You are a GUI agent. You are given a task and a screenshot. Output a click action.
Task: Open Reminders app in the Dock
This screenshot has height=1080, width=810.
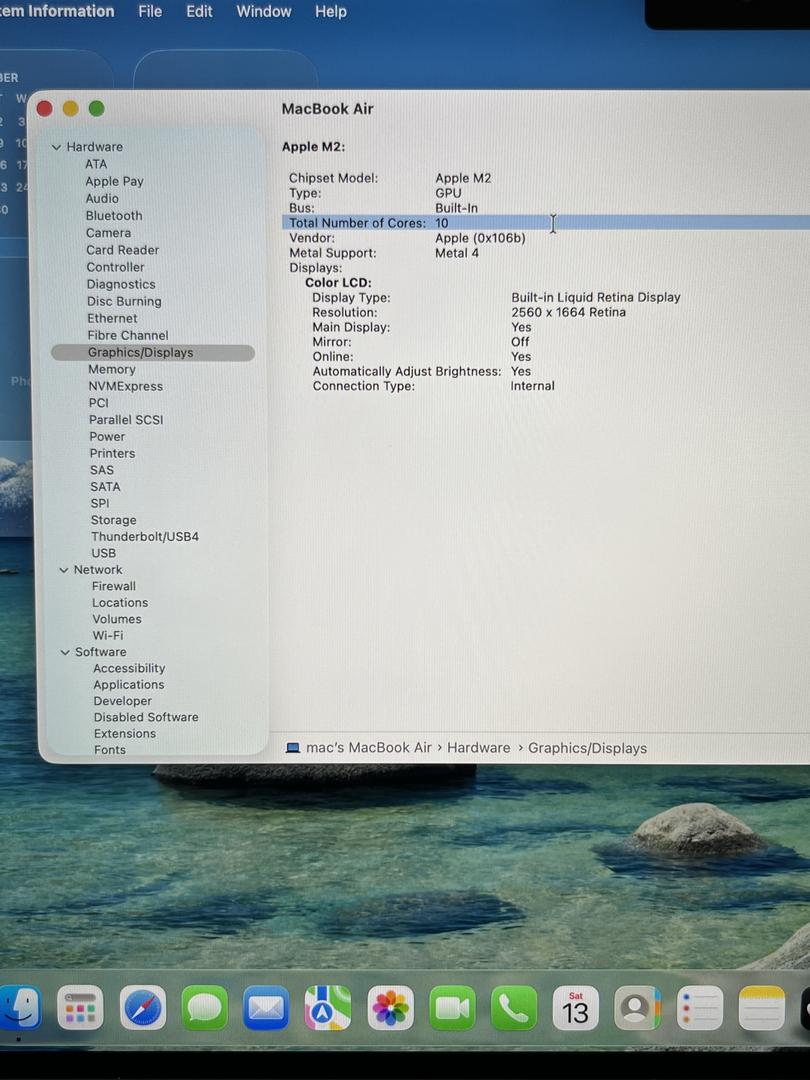tap(700, 1008)
